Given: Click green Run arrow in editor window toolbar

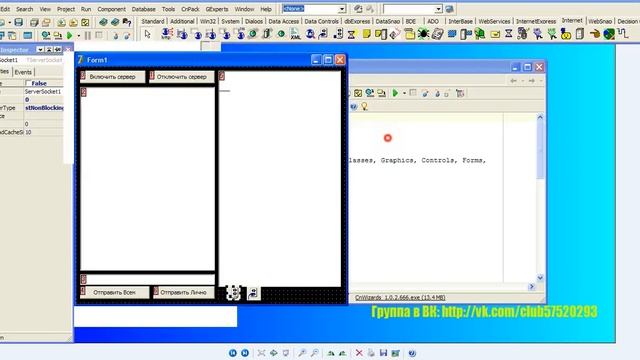Looking at the screenshot, I should (395, 93).
